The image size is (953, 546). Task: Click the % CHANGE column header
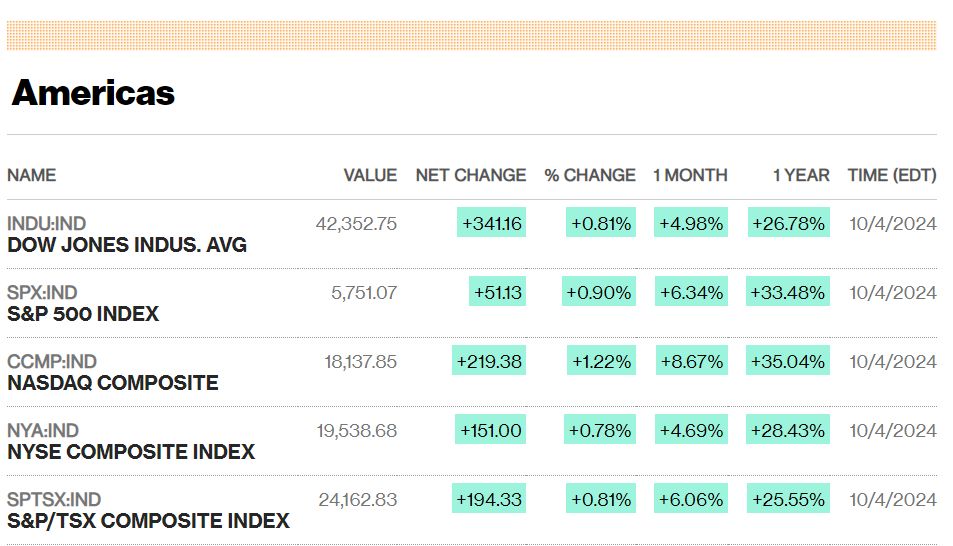pyautogui.click(x=590, y=175)
